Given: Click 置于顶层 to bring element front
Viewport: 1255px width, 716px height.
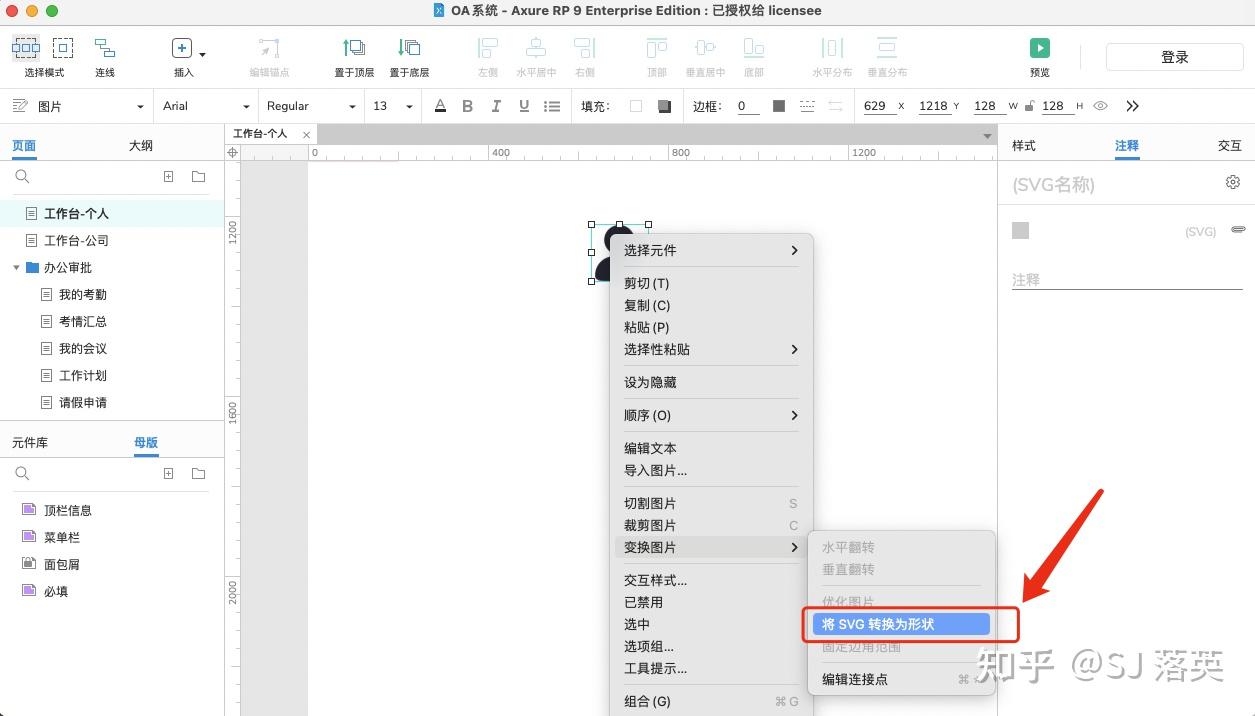Looking at the screenshot, I should pyautogui.click(x=355, y=47).
